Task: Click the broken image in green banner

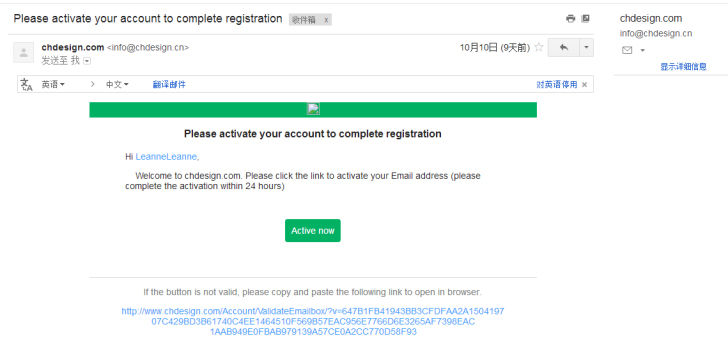Action: click(313, 109)
